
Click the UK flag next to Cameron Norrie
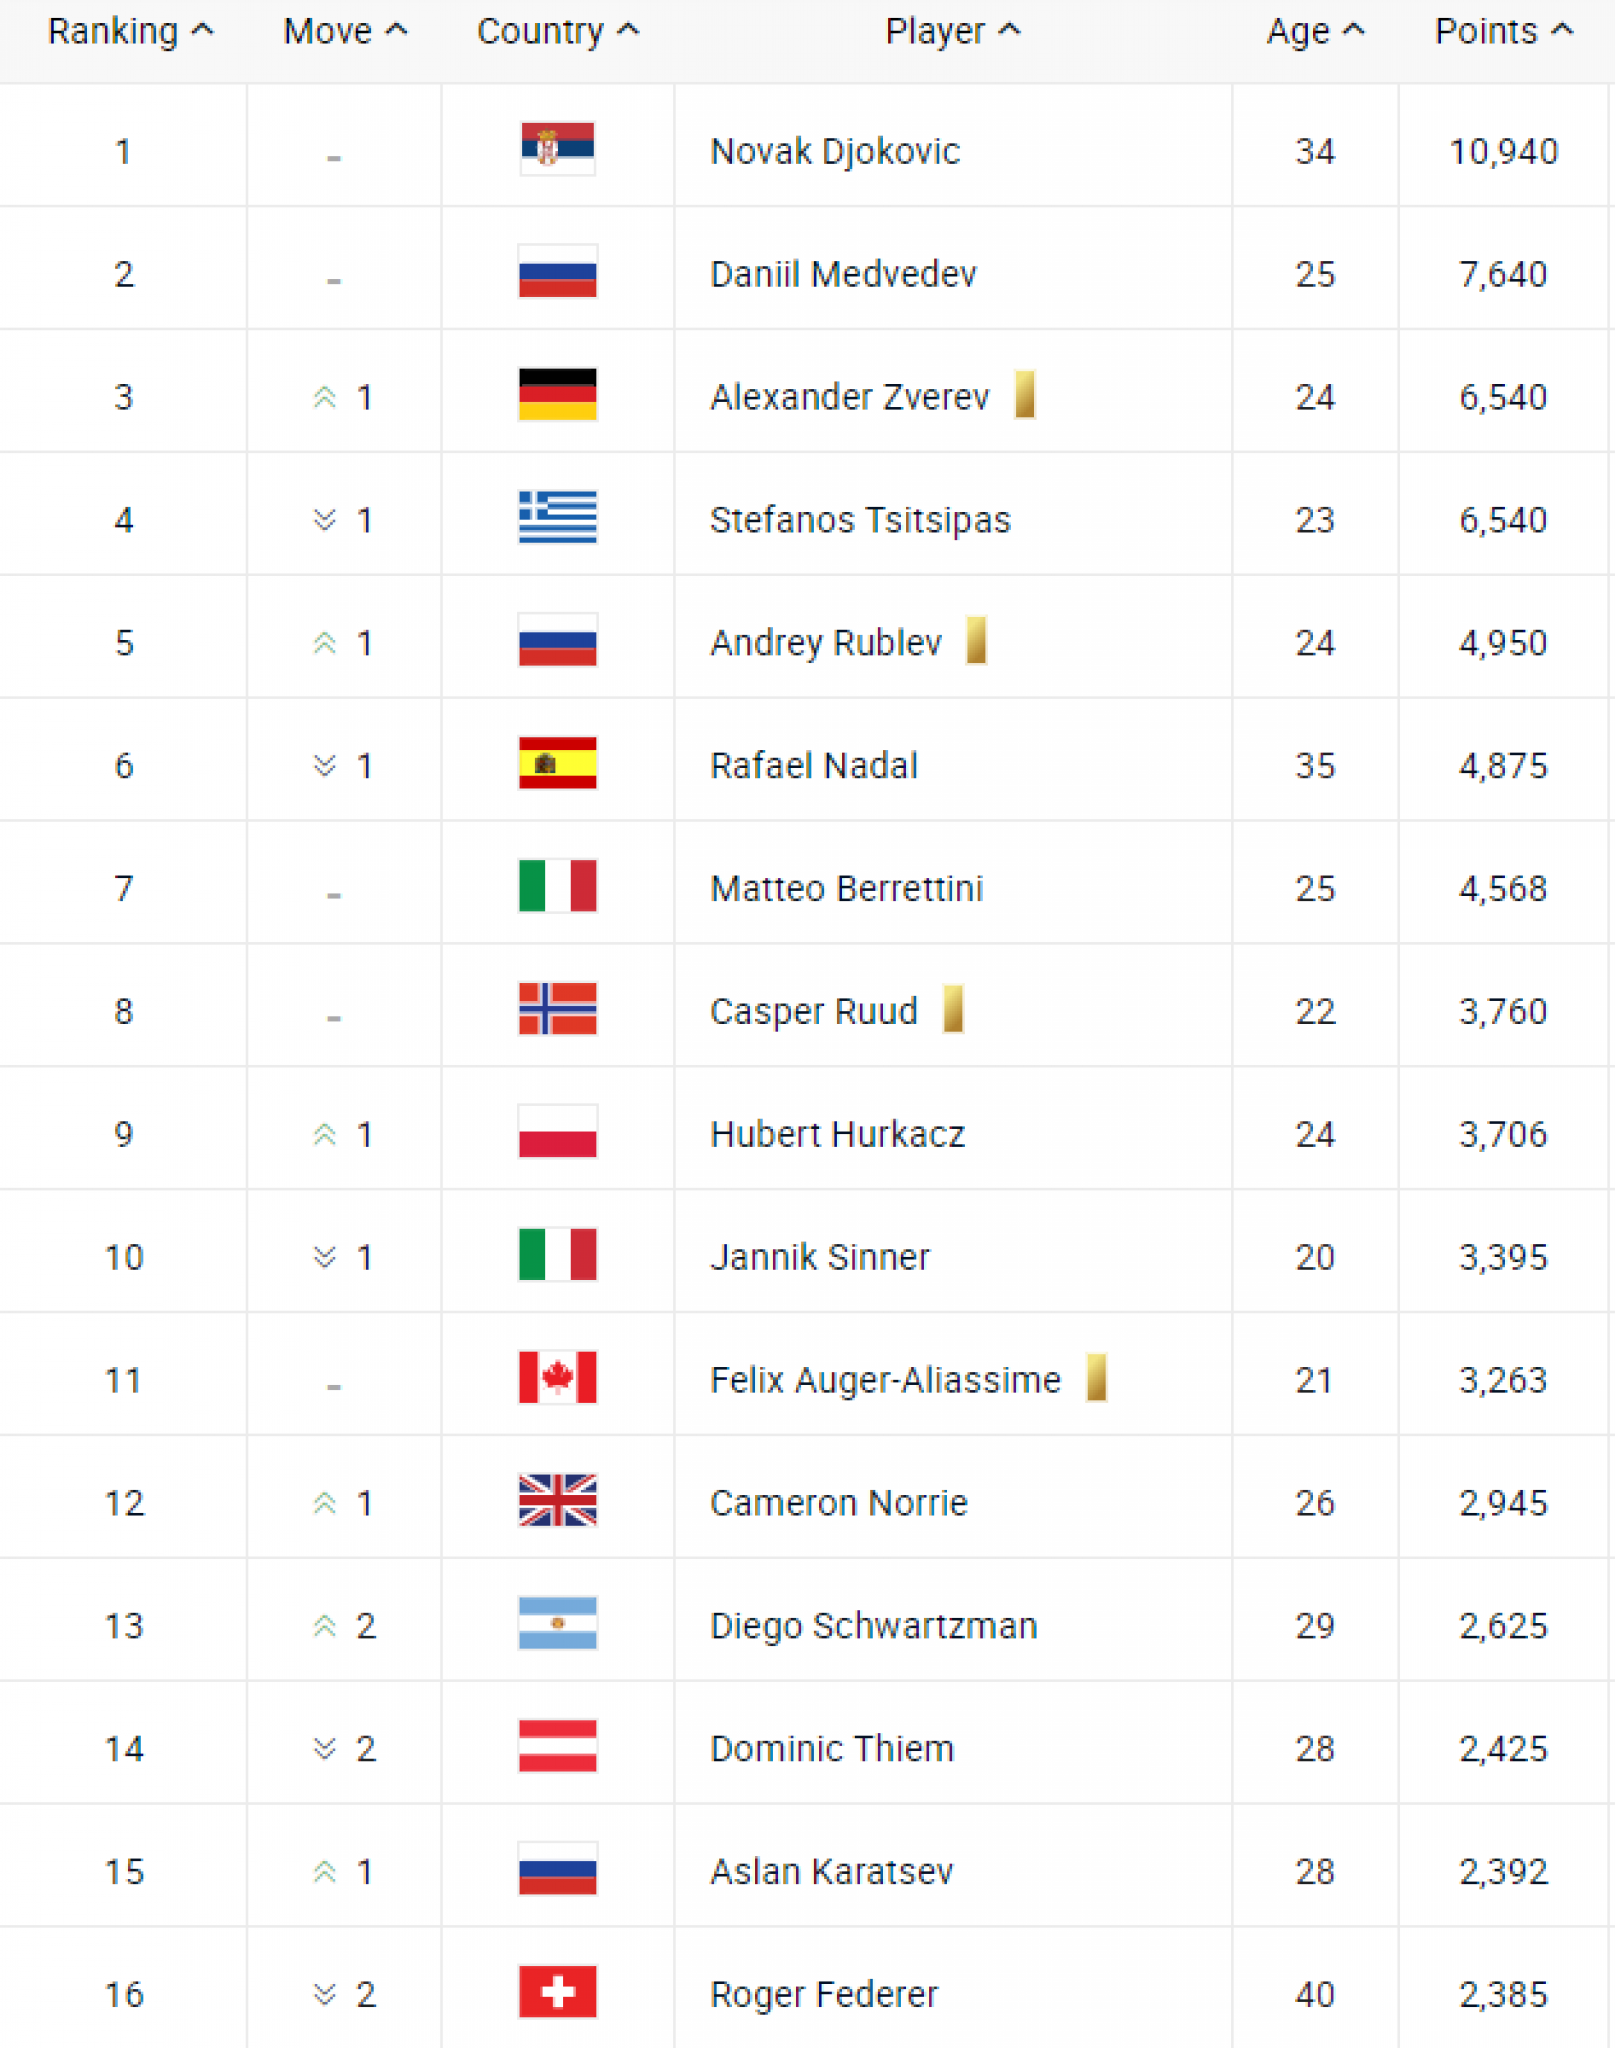coord(556,1503)
